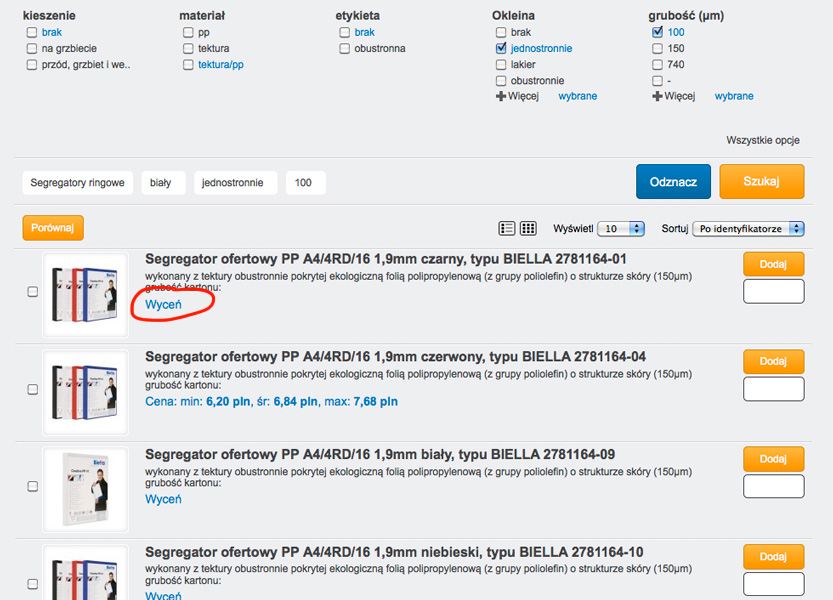Image resolution: width=833 pixels, height=600 pixels.
Task: Open czerwony BIELLA 2781164-04 product title
Action: coord(396,357)
